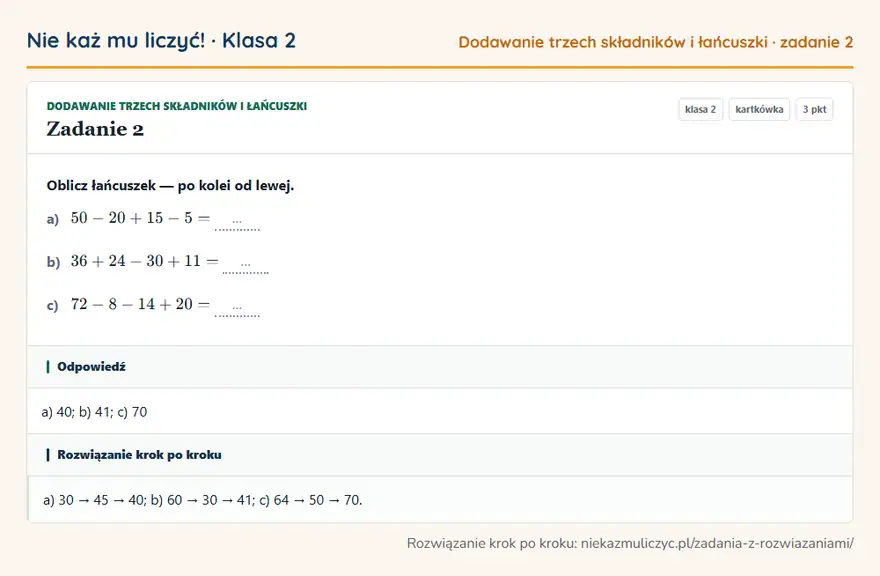This screenshot has width=880, height=576.
Task: Click 'Dodawanie trzech składników i łańcuszki · zadanie 2' header
Action: [656, 42]
